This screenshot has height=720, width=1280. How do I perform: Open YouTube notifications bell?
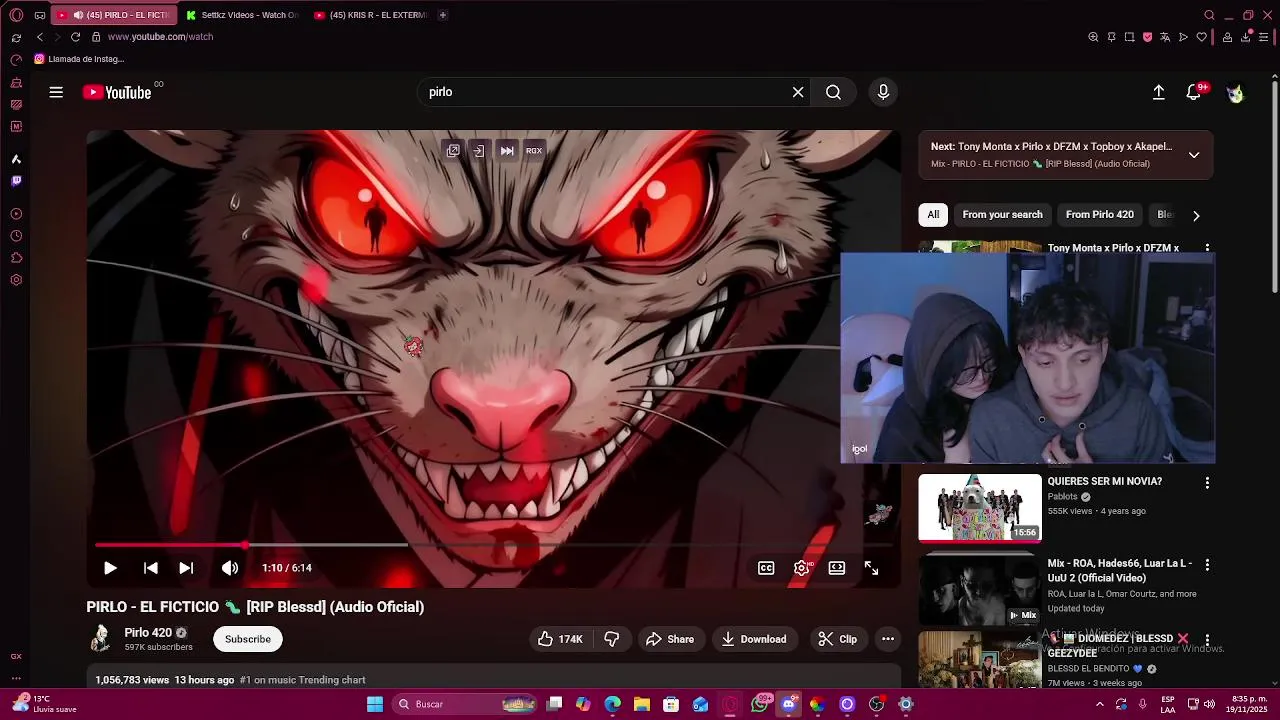(x=1193, y=92)
